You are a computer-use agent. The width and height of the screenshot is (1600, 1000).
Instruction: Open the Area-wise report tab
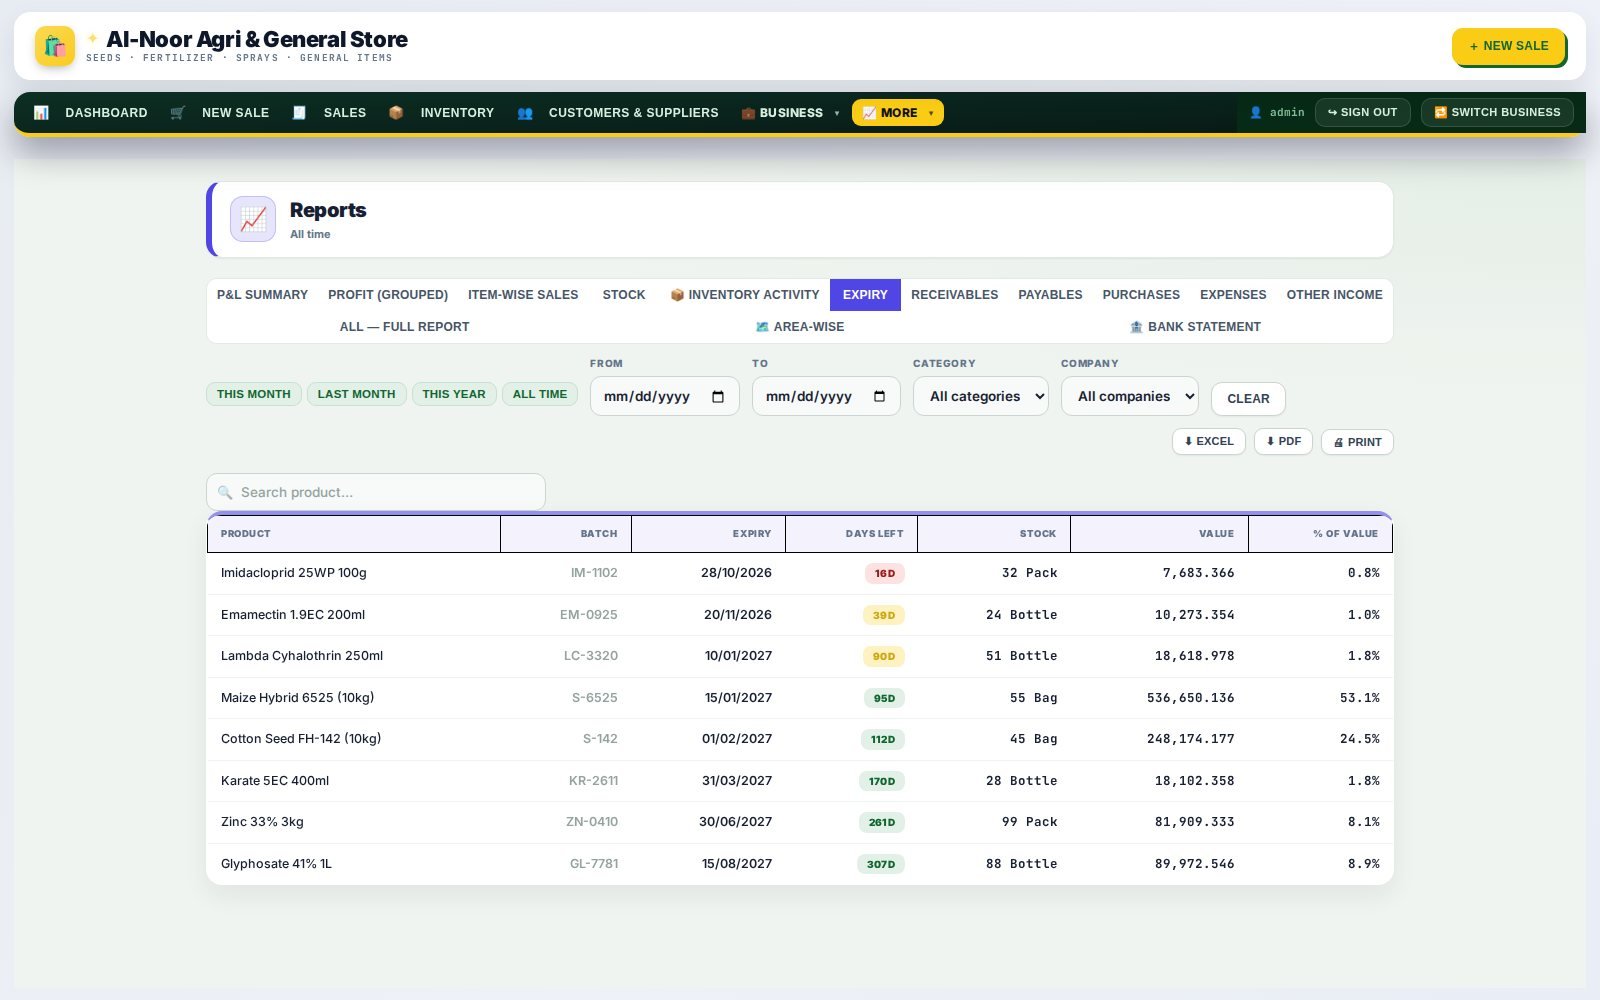click(x=800, y=327)
